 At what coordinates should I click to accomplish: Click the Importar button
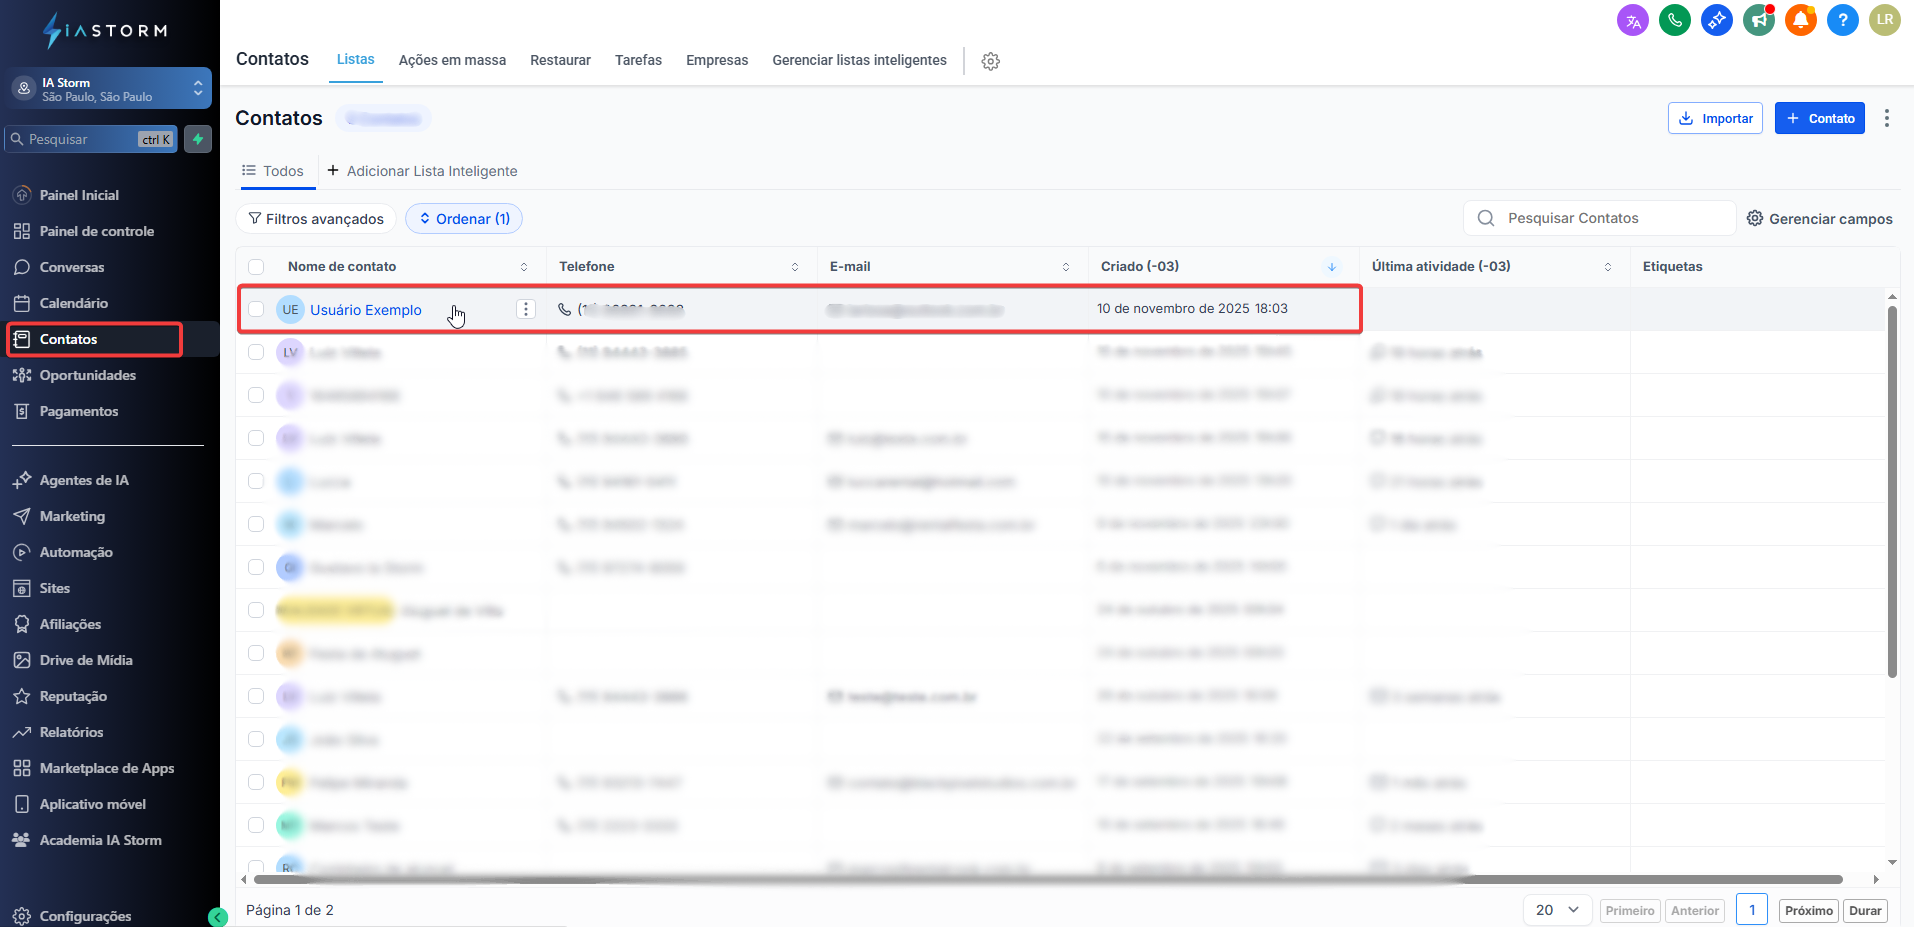tap(1715, 118)
